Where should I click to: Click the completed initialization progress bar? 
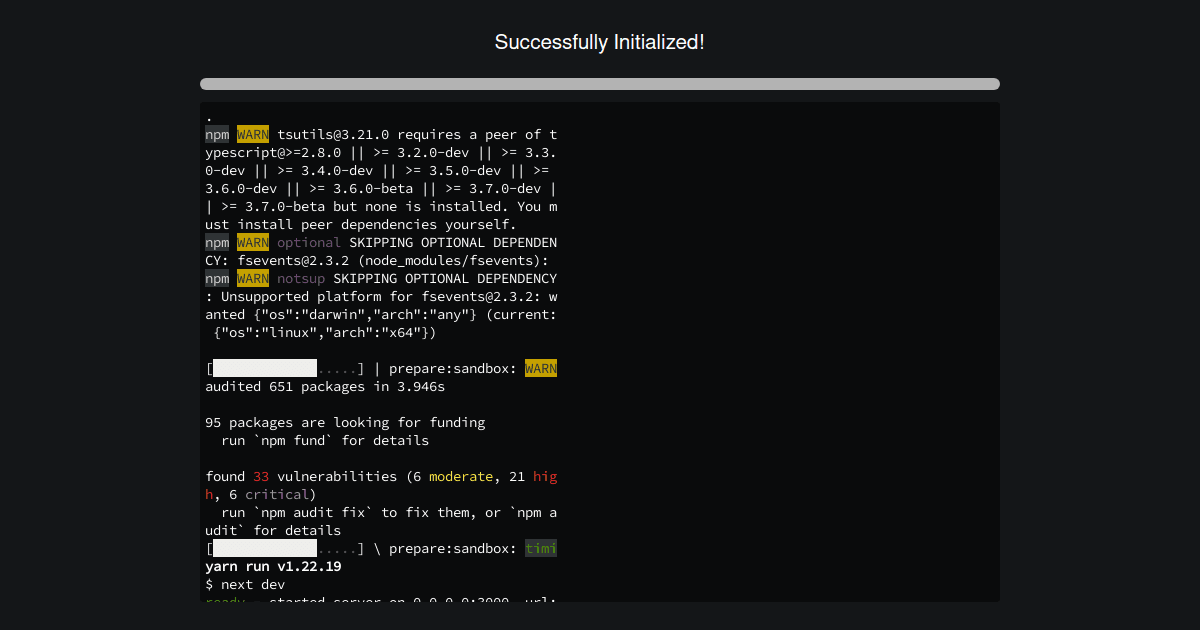point(600,84)
